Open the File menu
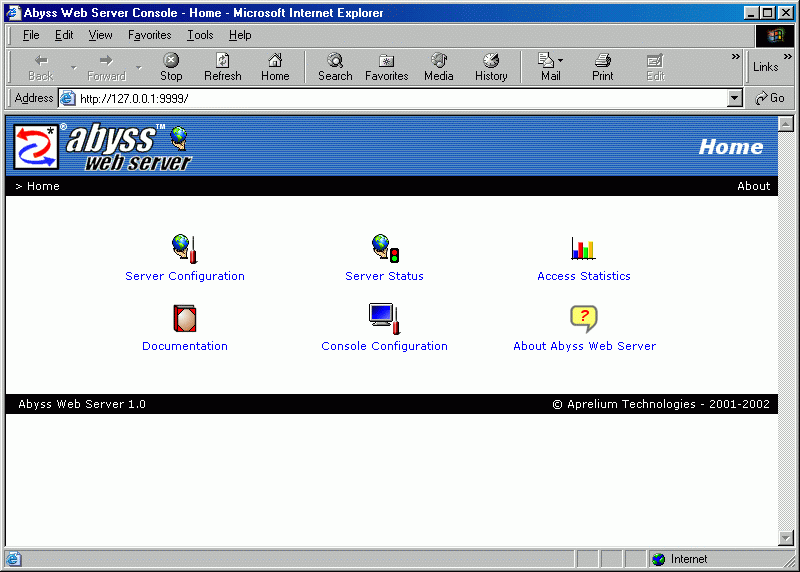This screenshot has width=800, height=572. point(31,35)
